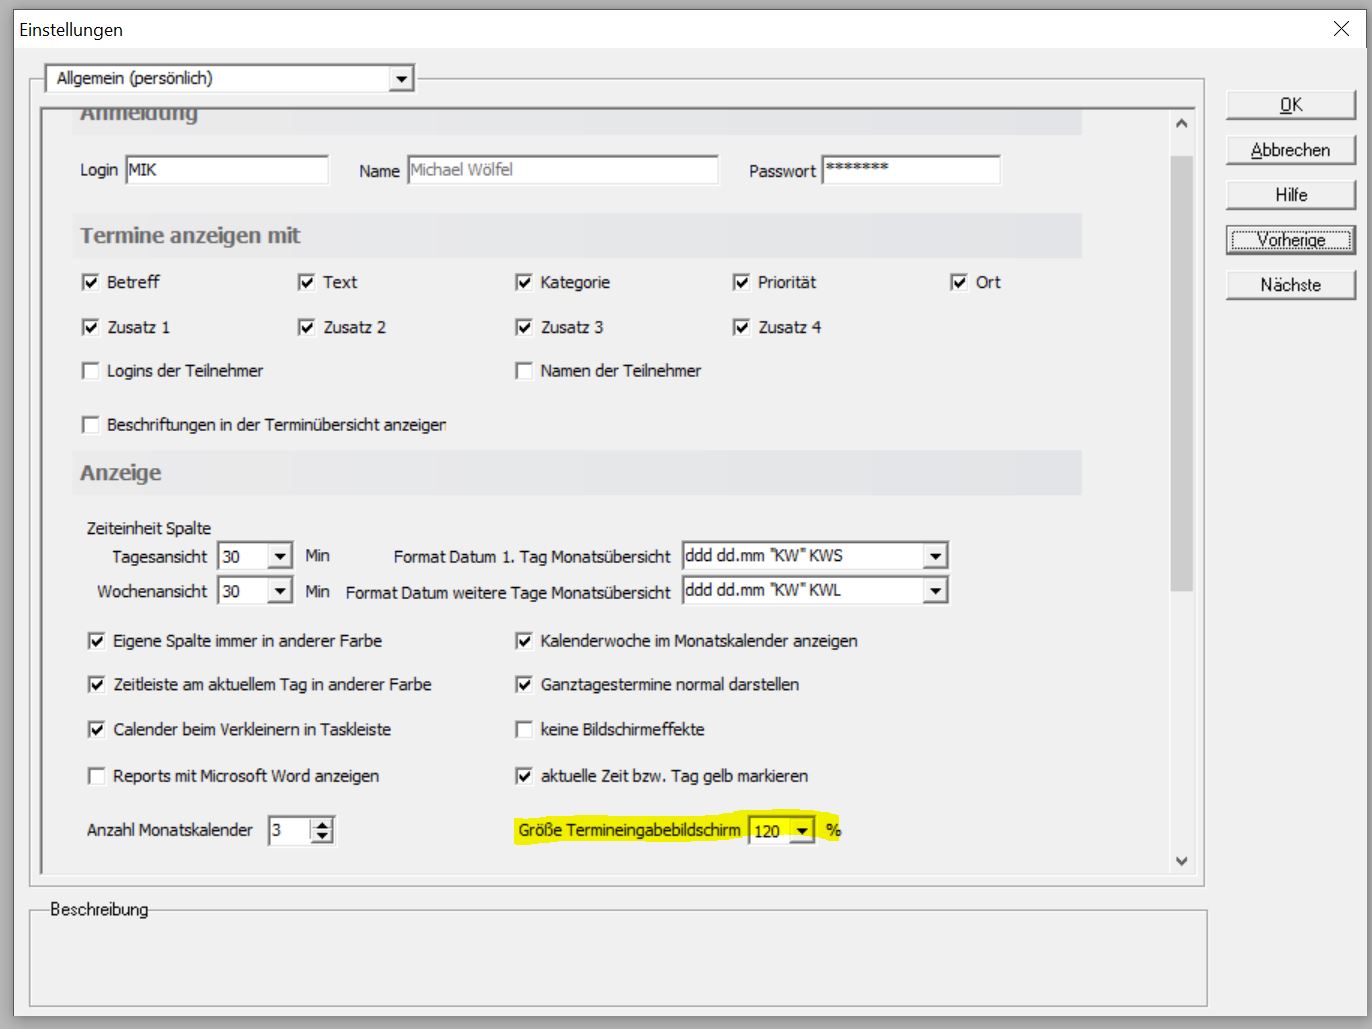Uncheck 'Kalenderwoche im Monatskalender anzeigen'
This screenshot has height=1029, width=1372.
(524, 641)
